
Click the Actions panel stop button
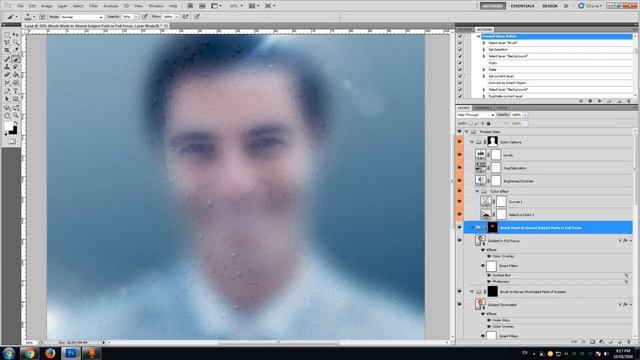point(581,101)
